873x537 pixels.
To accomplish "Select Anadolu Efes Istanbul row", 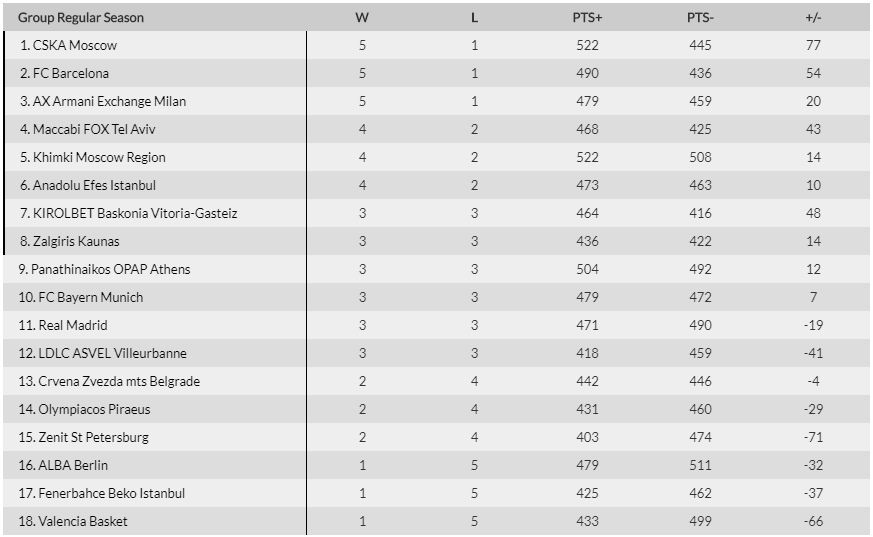I will click(436, 185).
